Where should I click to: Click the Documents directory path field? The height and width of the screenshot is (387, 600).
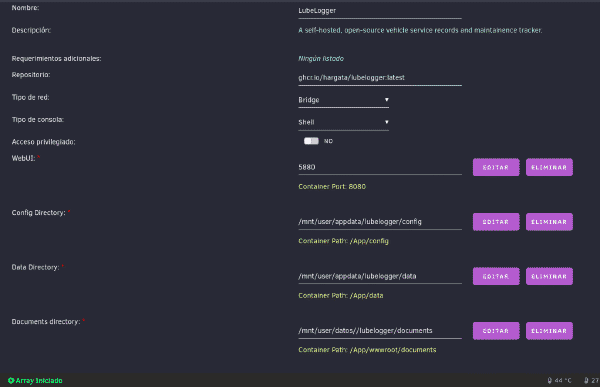pos(380,331)
